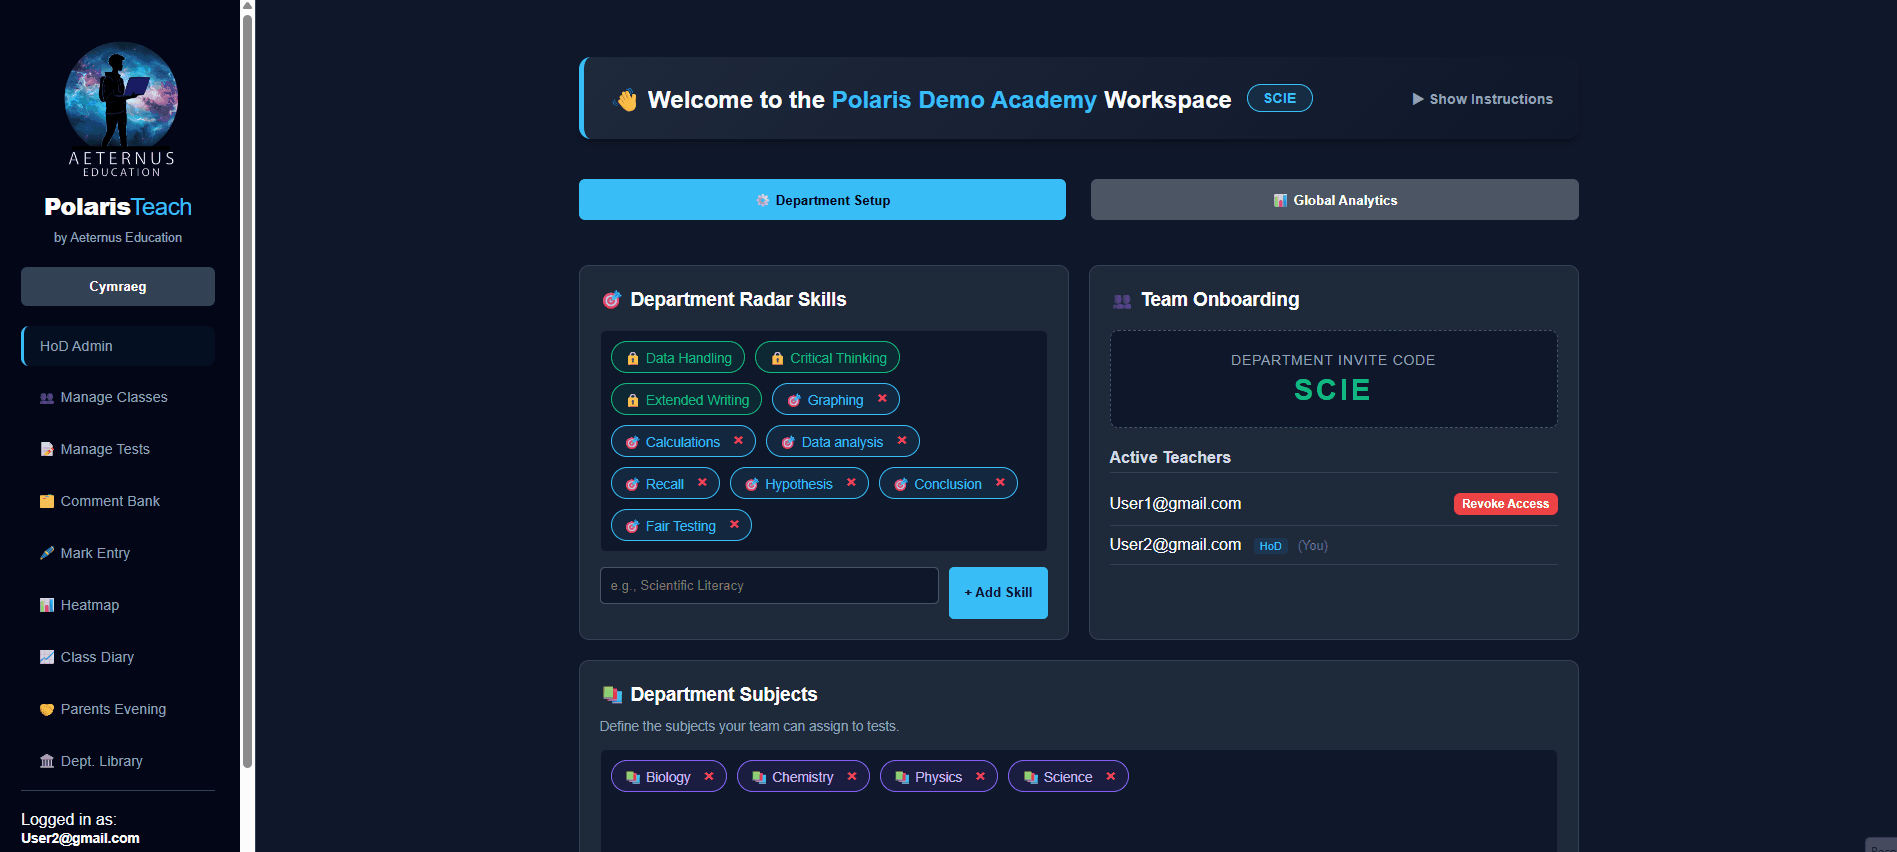
Task: Open the Heatmap view
Action: [x=118, y=605]
